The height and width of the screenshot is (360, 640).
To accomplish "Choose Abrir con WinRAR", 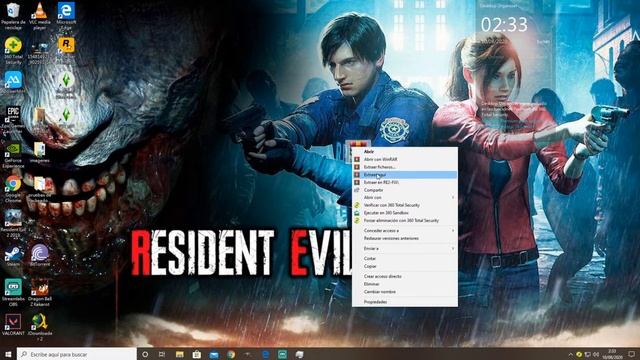I will click(404, 159).
